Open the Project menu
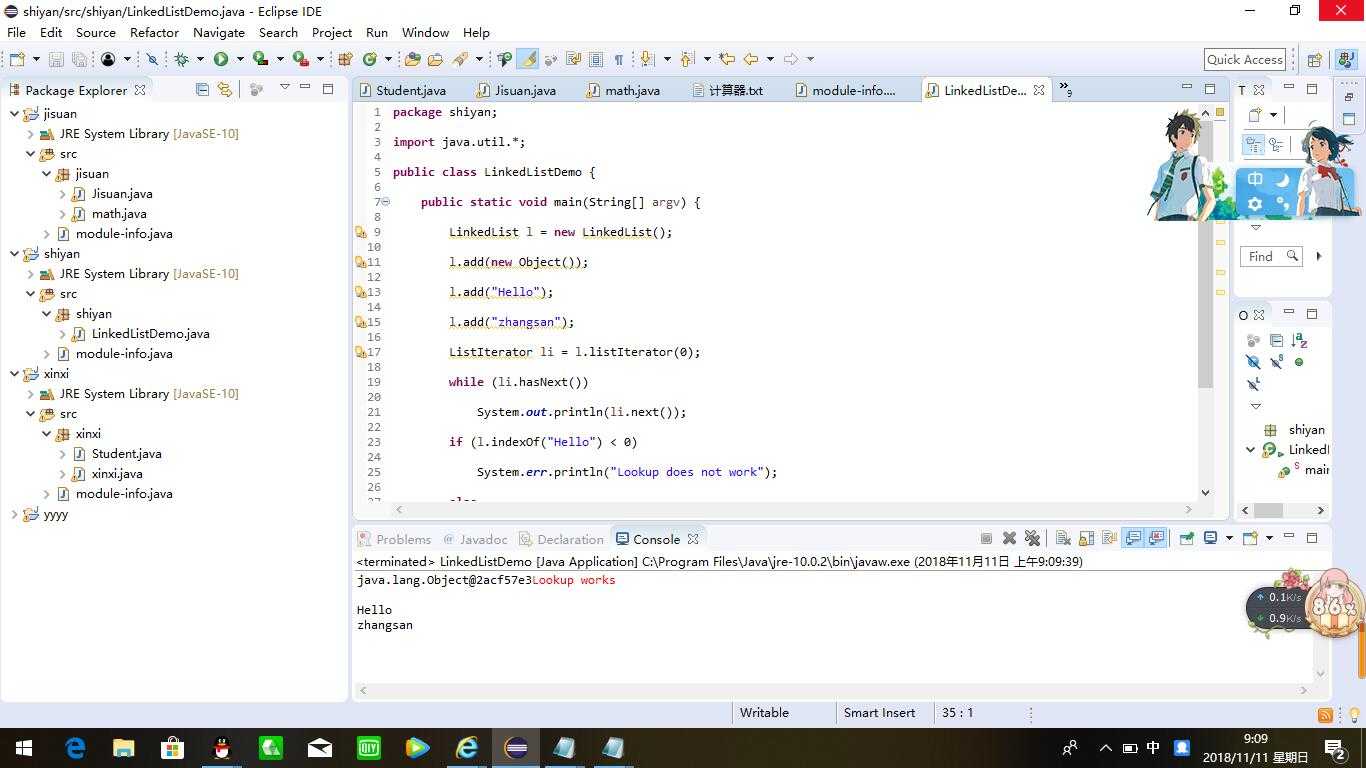Image resolution: width=1366 pixels, height=768 pixels. [x=332, y=32]
